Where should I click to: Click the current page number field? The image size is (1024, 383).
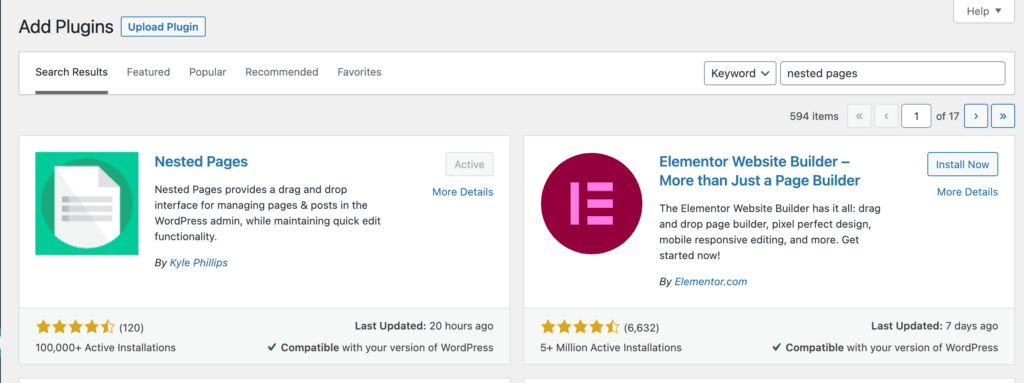(x=916, y=116)
